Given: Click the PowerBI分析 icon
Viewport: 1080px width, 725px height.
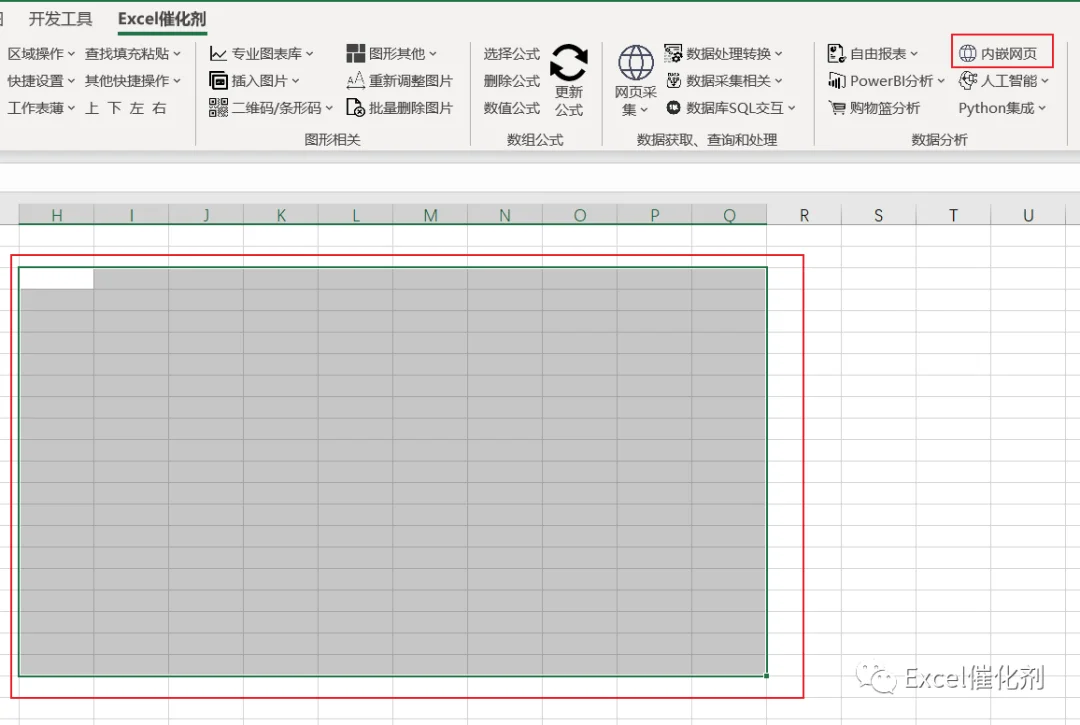Looking at the screenshot, I should 836,81.
